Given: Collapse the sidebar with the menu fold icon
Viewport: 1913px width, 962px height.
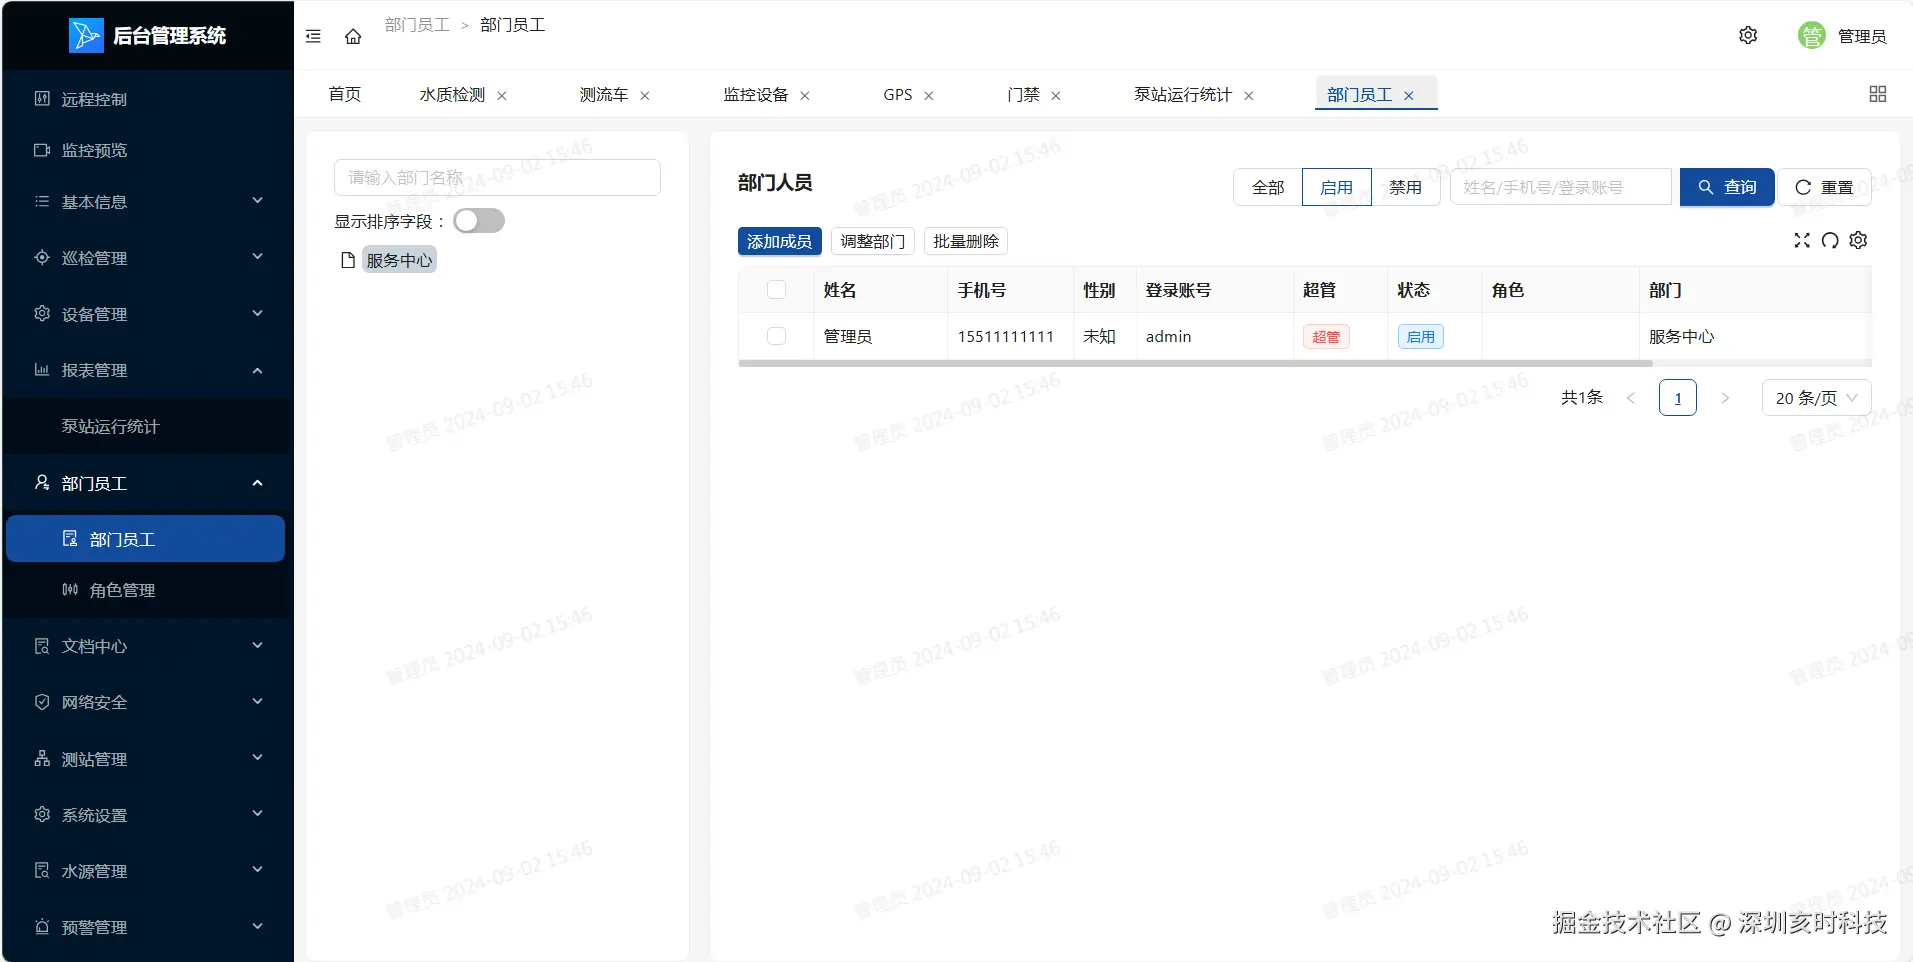Looking at the screenshot, I should 313,36.
